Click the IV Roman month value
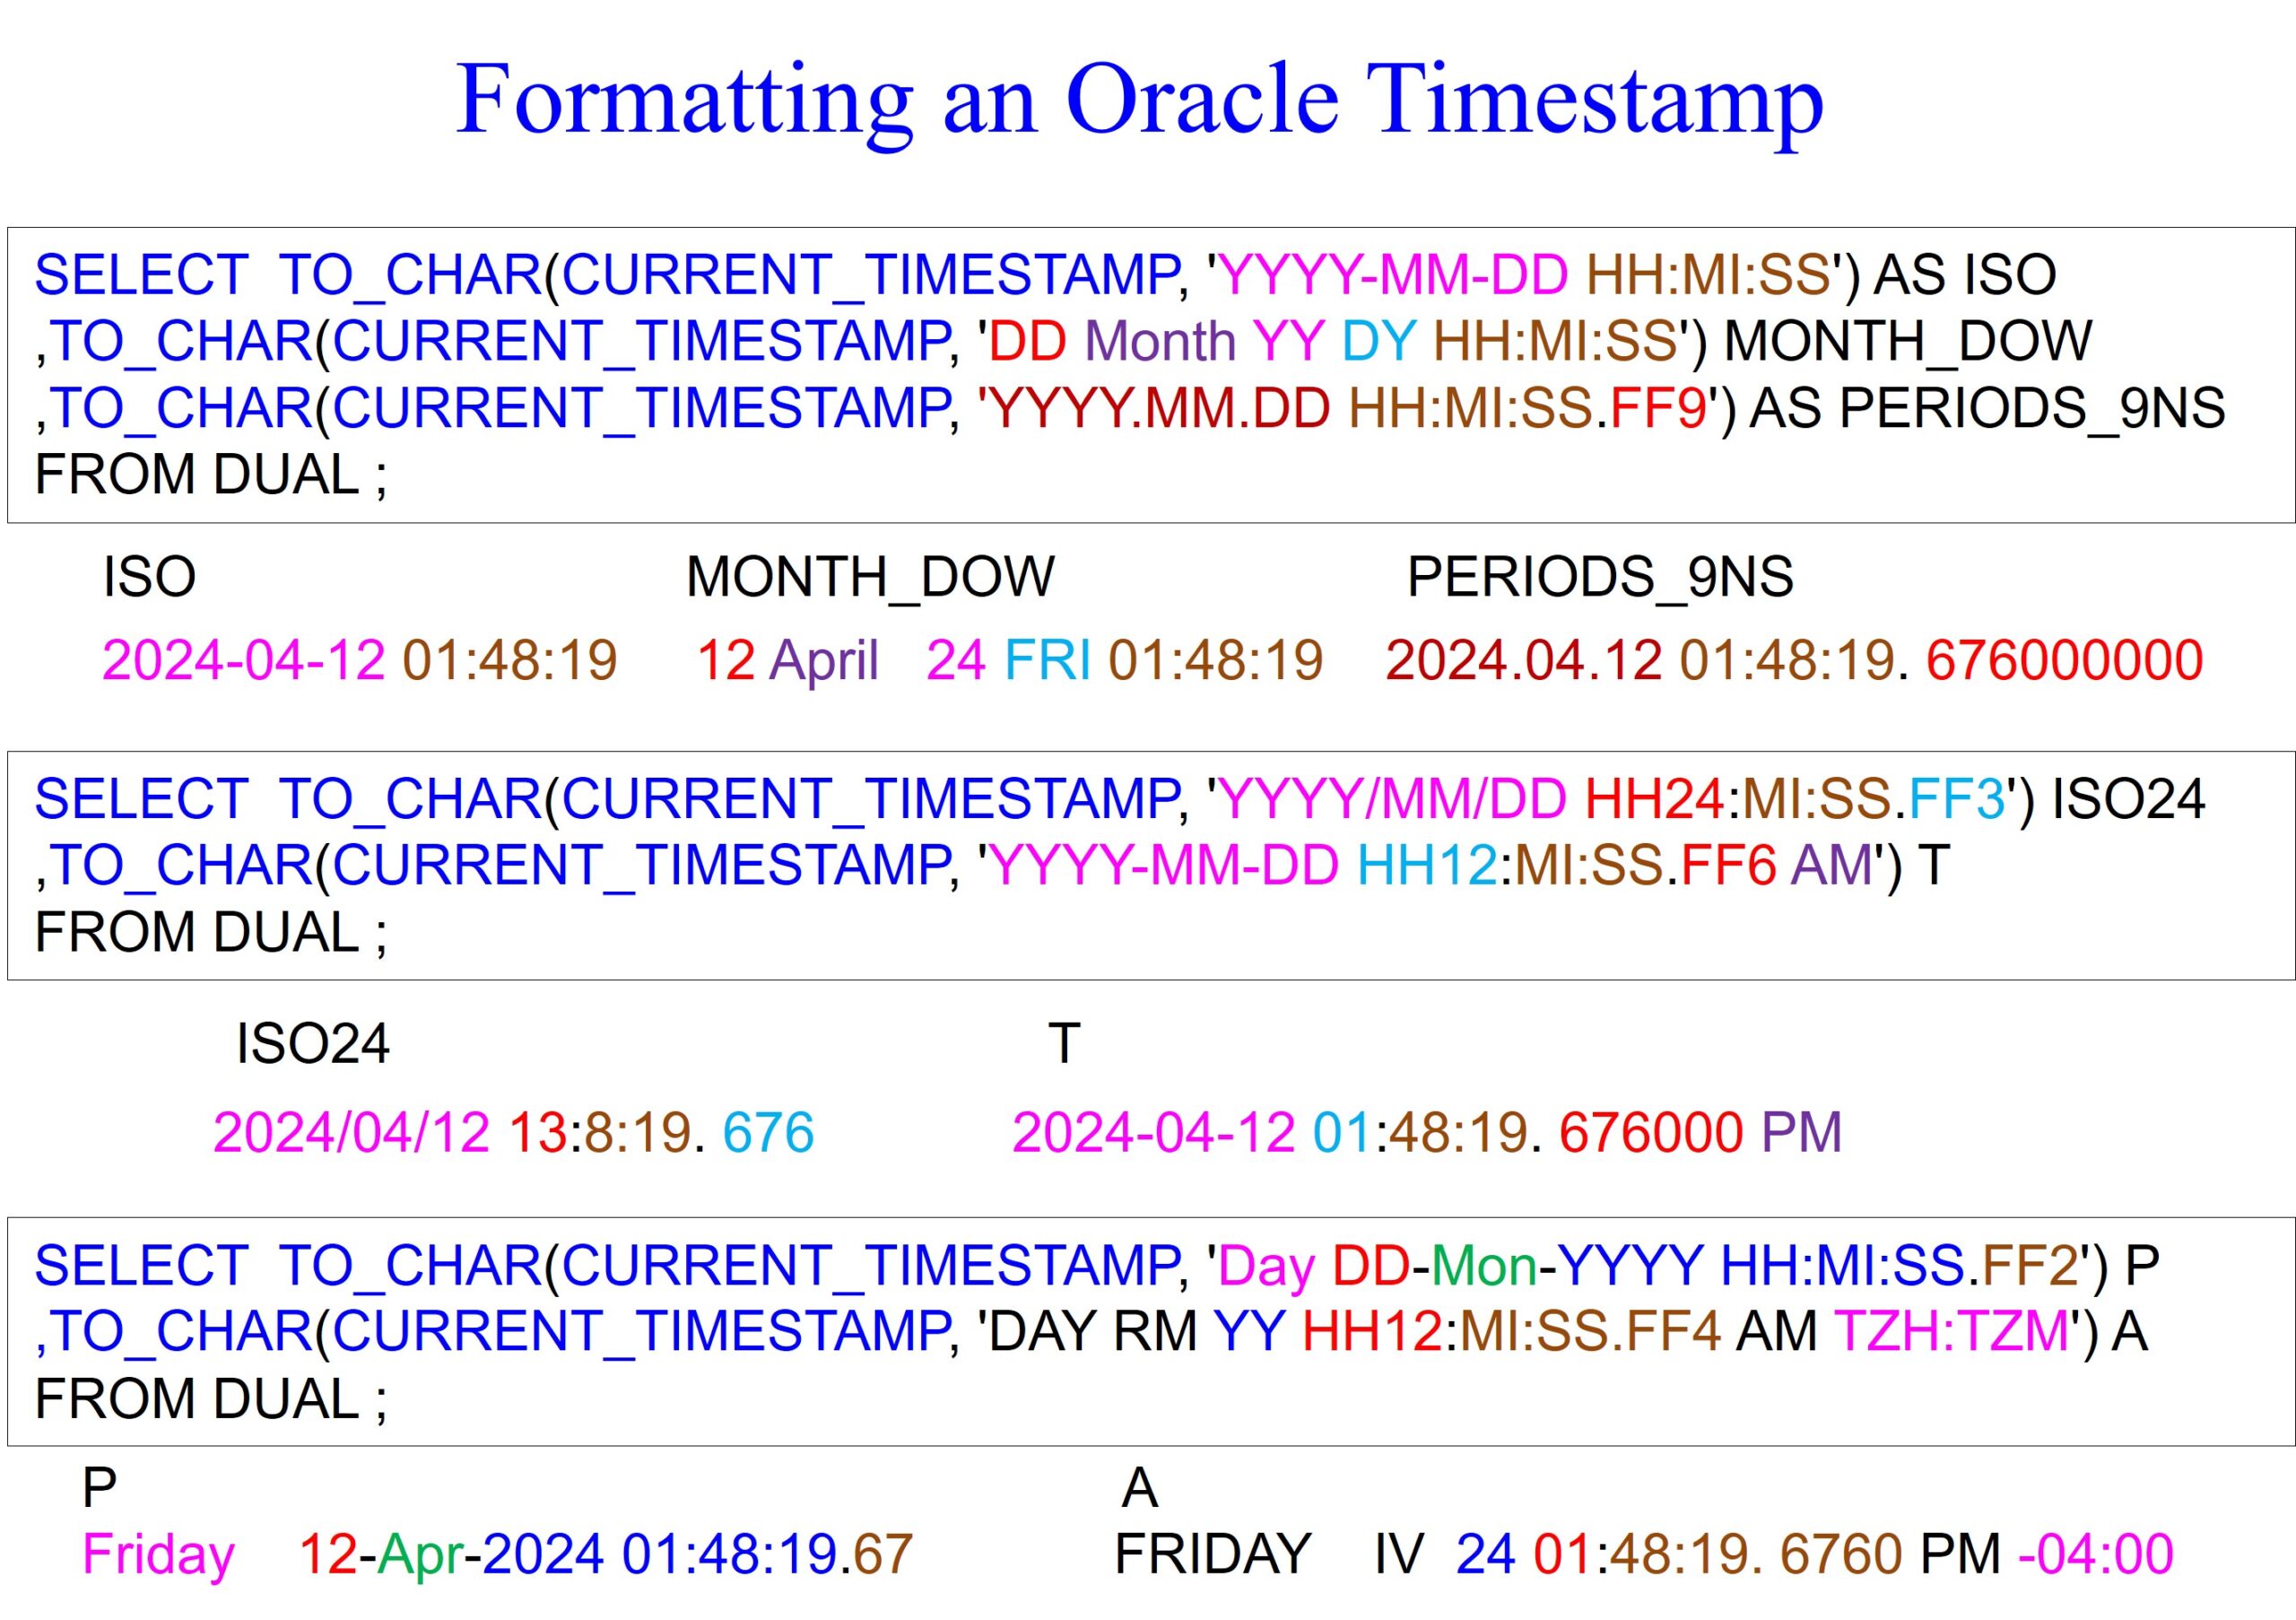Screen dimensions: 2296x1620 (x=1398, y=1554)
